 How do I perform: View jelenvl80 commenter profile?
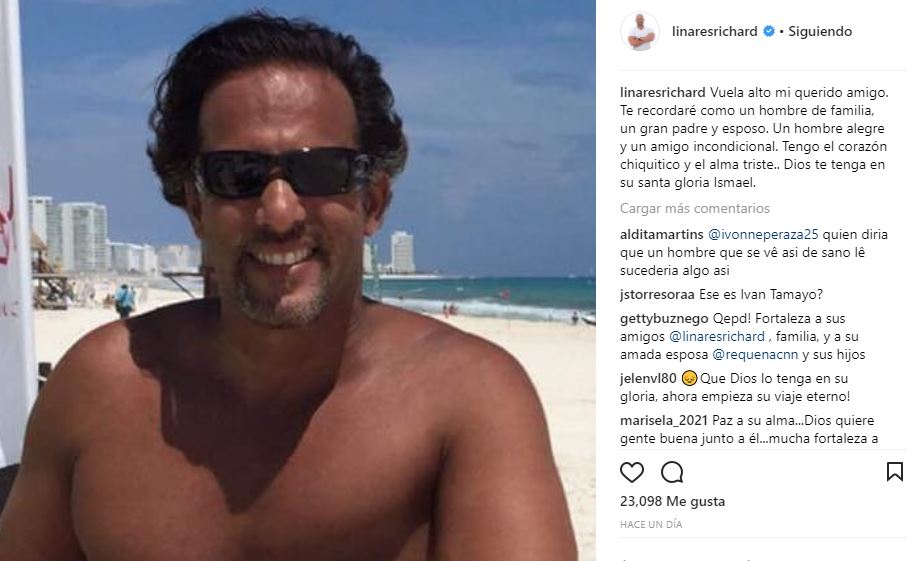pos(648,378)
